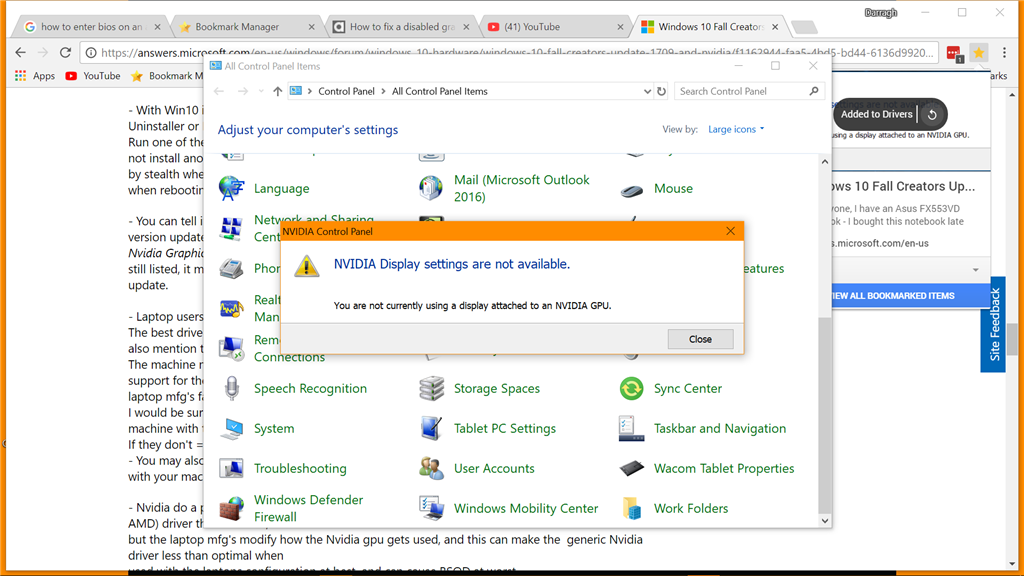Open a new Chrome tab
Viewport: 1024px width, 576px height.
804,27
